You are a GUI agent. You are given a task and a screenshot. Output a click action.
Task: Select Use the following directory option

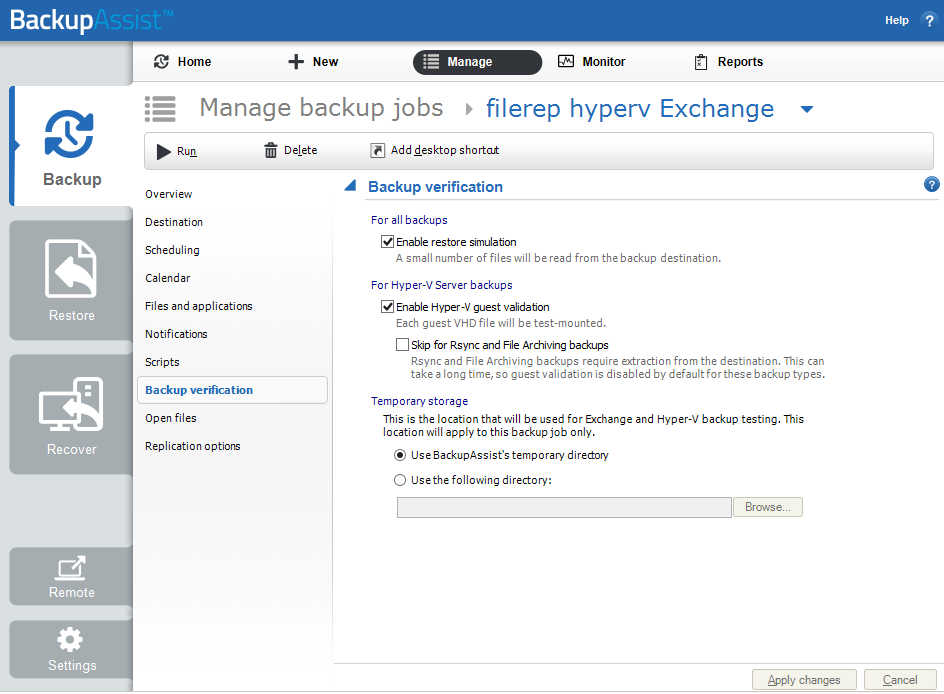400,480
